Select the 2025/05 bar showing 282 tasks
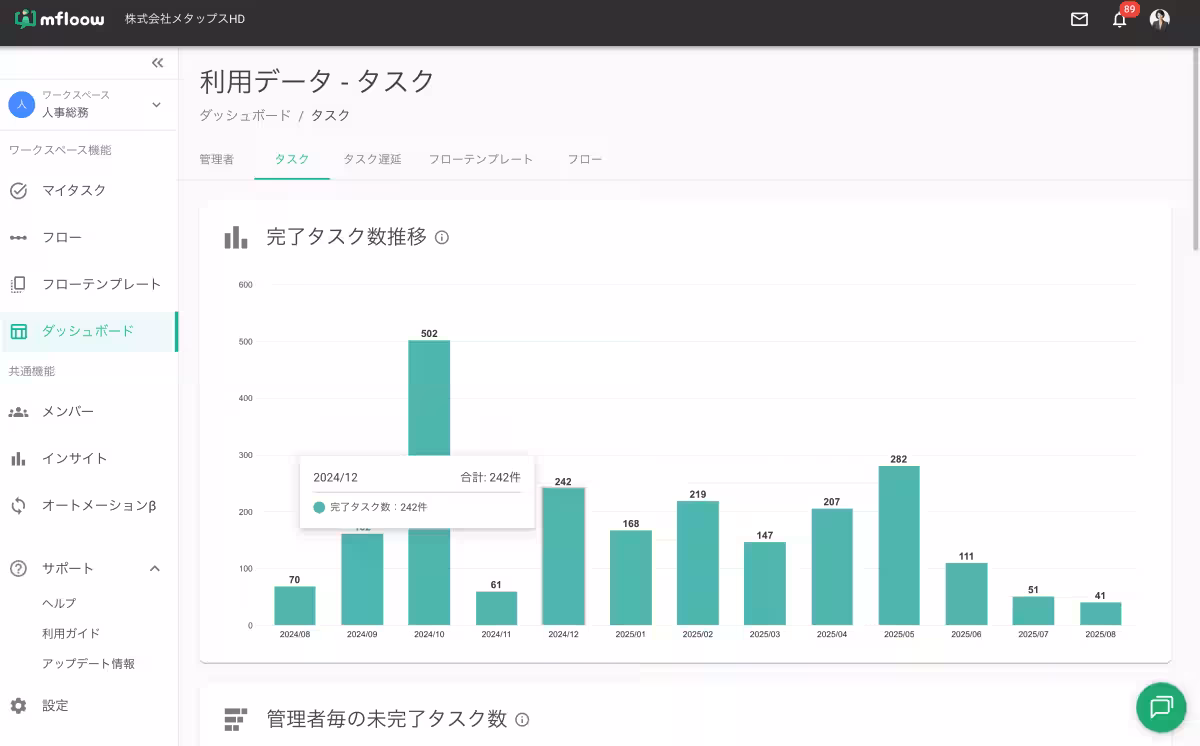Screen dimensions: 1200x746 (898, 540)
